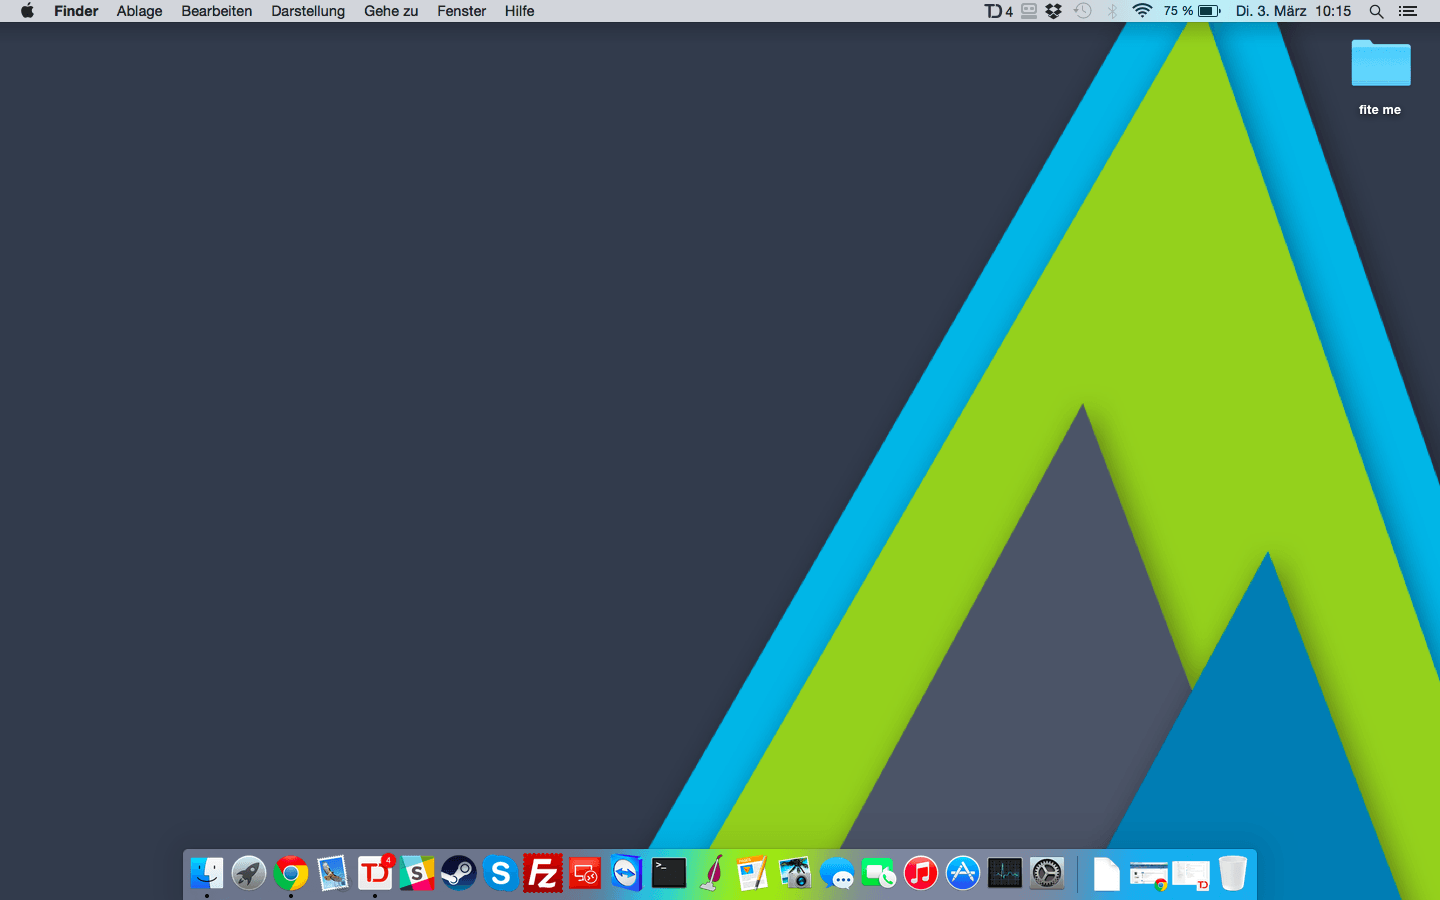1440x900 pixels.
Task: Open the Dropbox menu bar icon
Action: [x=1054, y=11]
